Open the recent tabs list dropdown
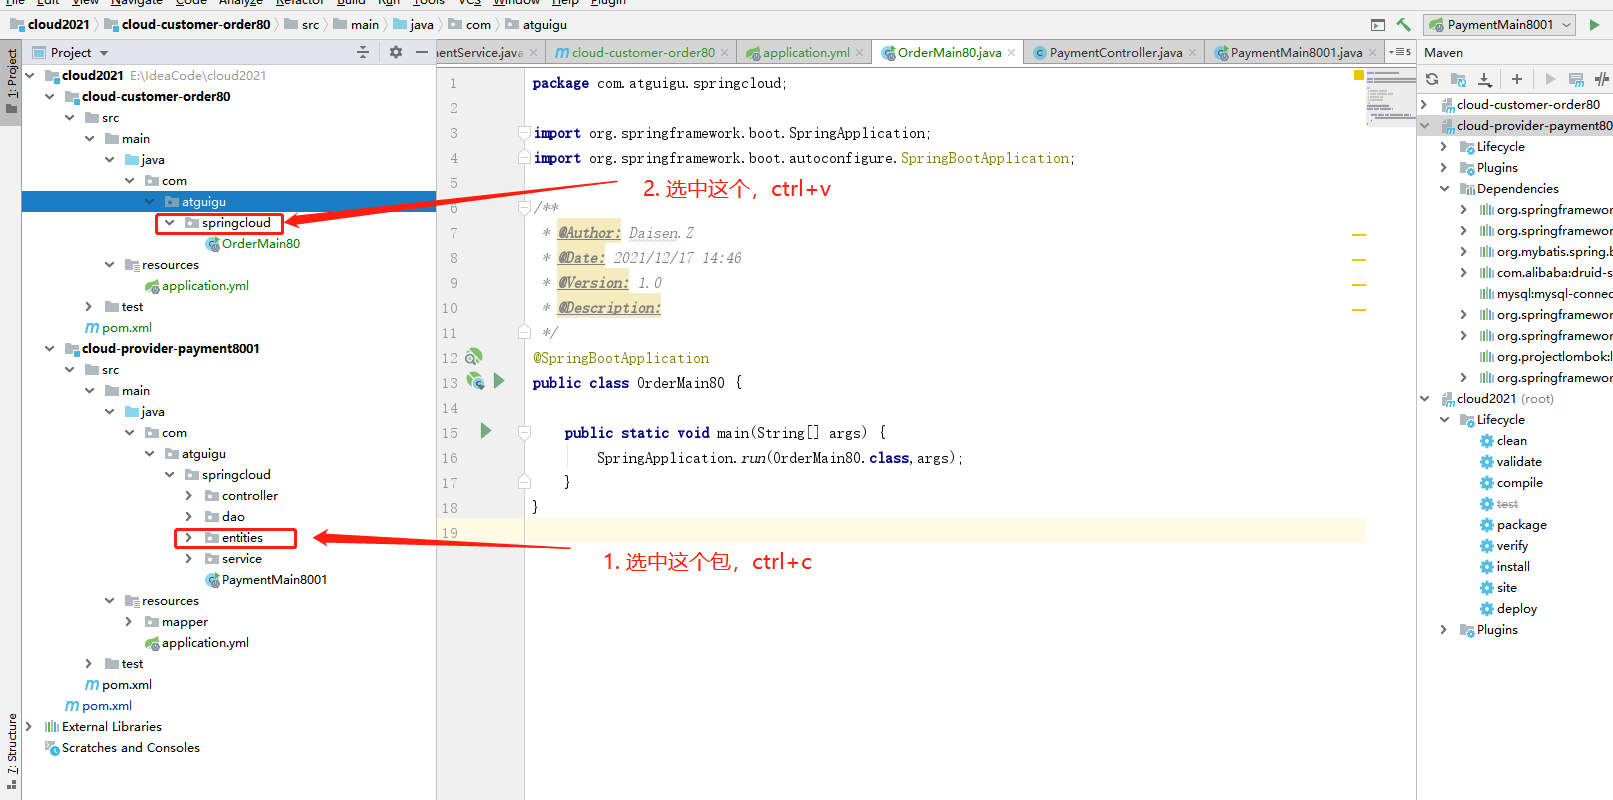This screenshot has width=1613, height=800. pos(1400,52)
